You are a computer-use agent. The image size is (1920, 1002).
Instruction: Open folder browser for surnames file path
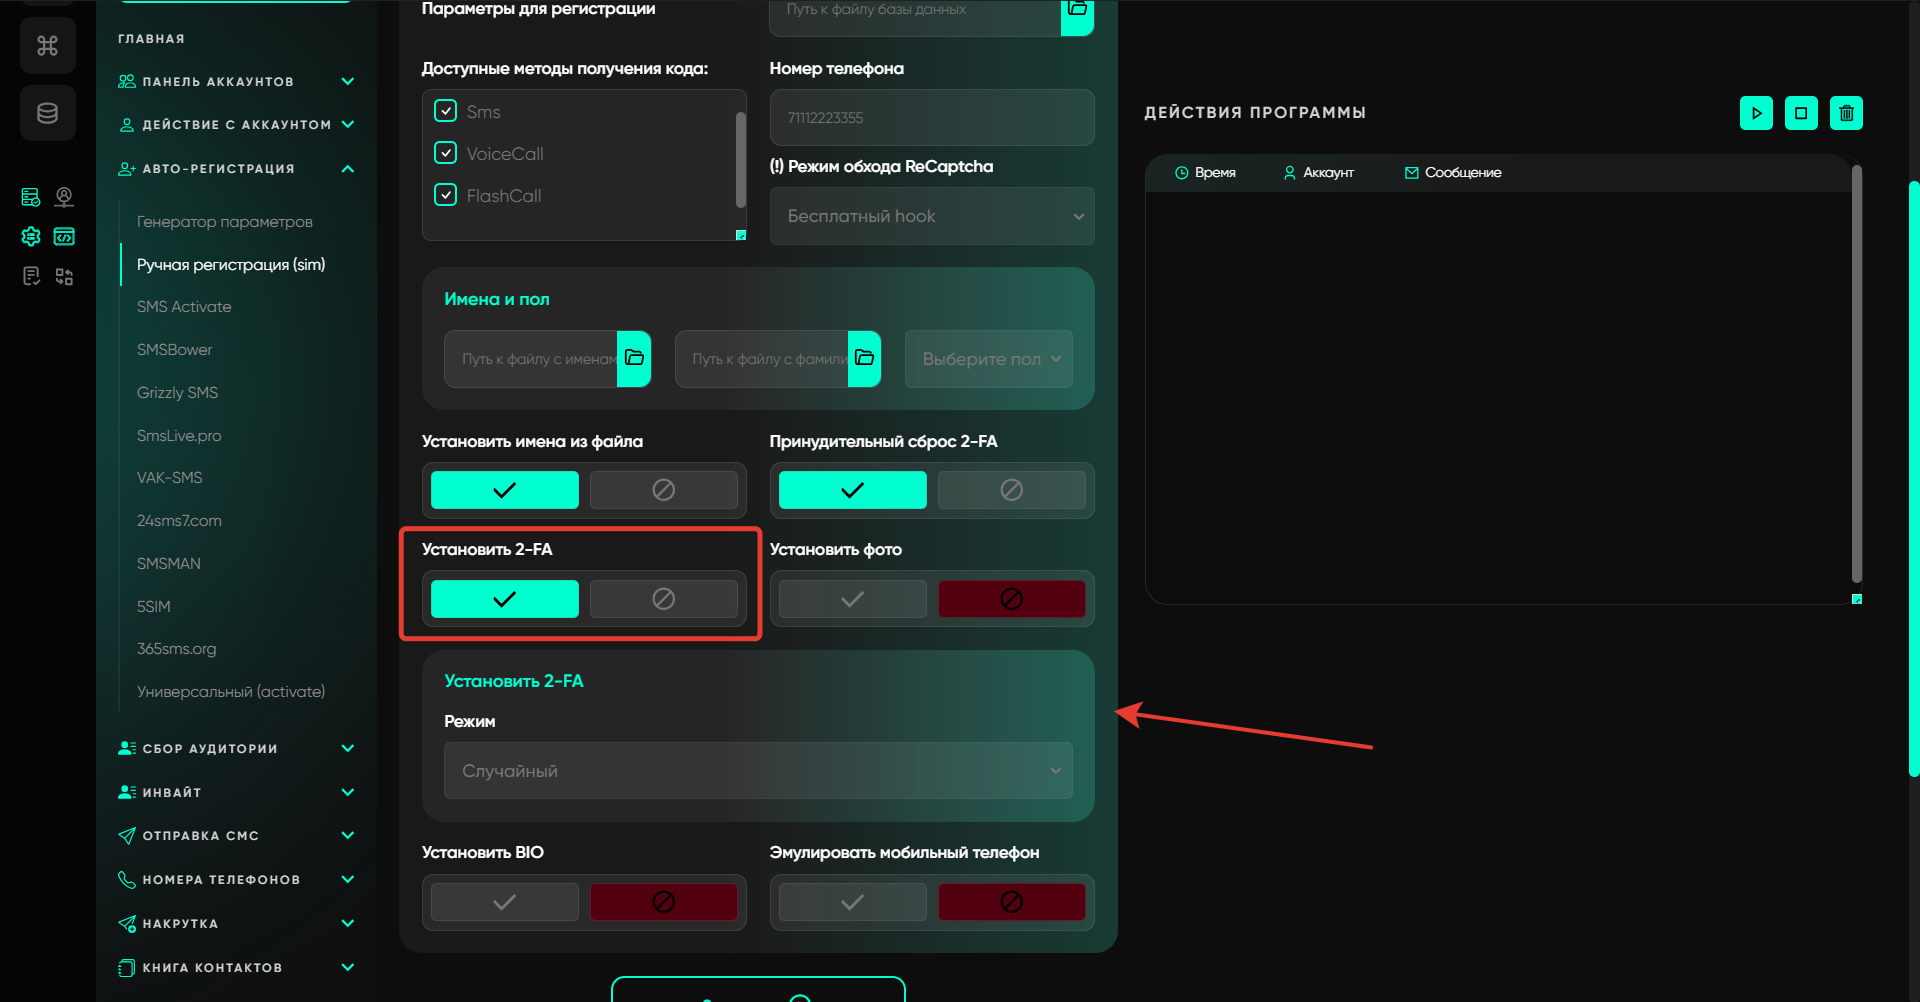click(865, 358)
